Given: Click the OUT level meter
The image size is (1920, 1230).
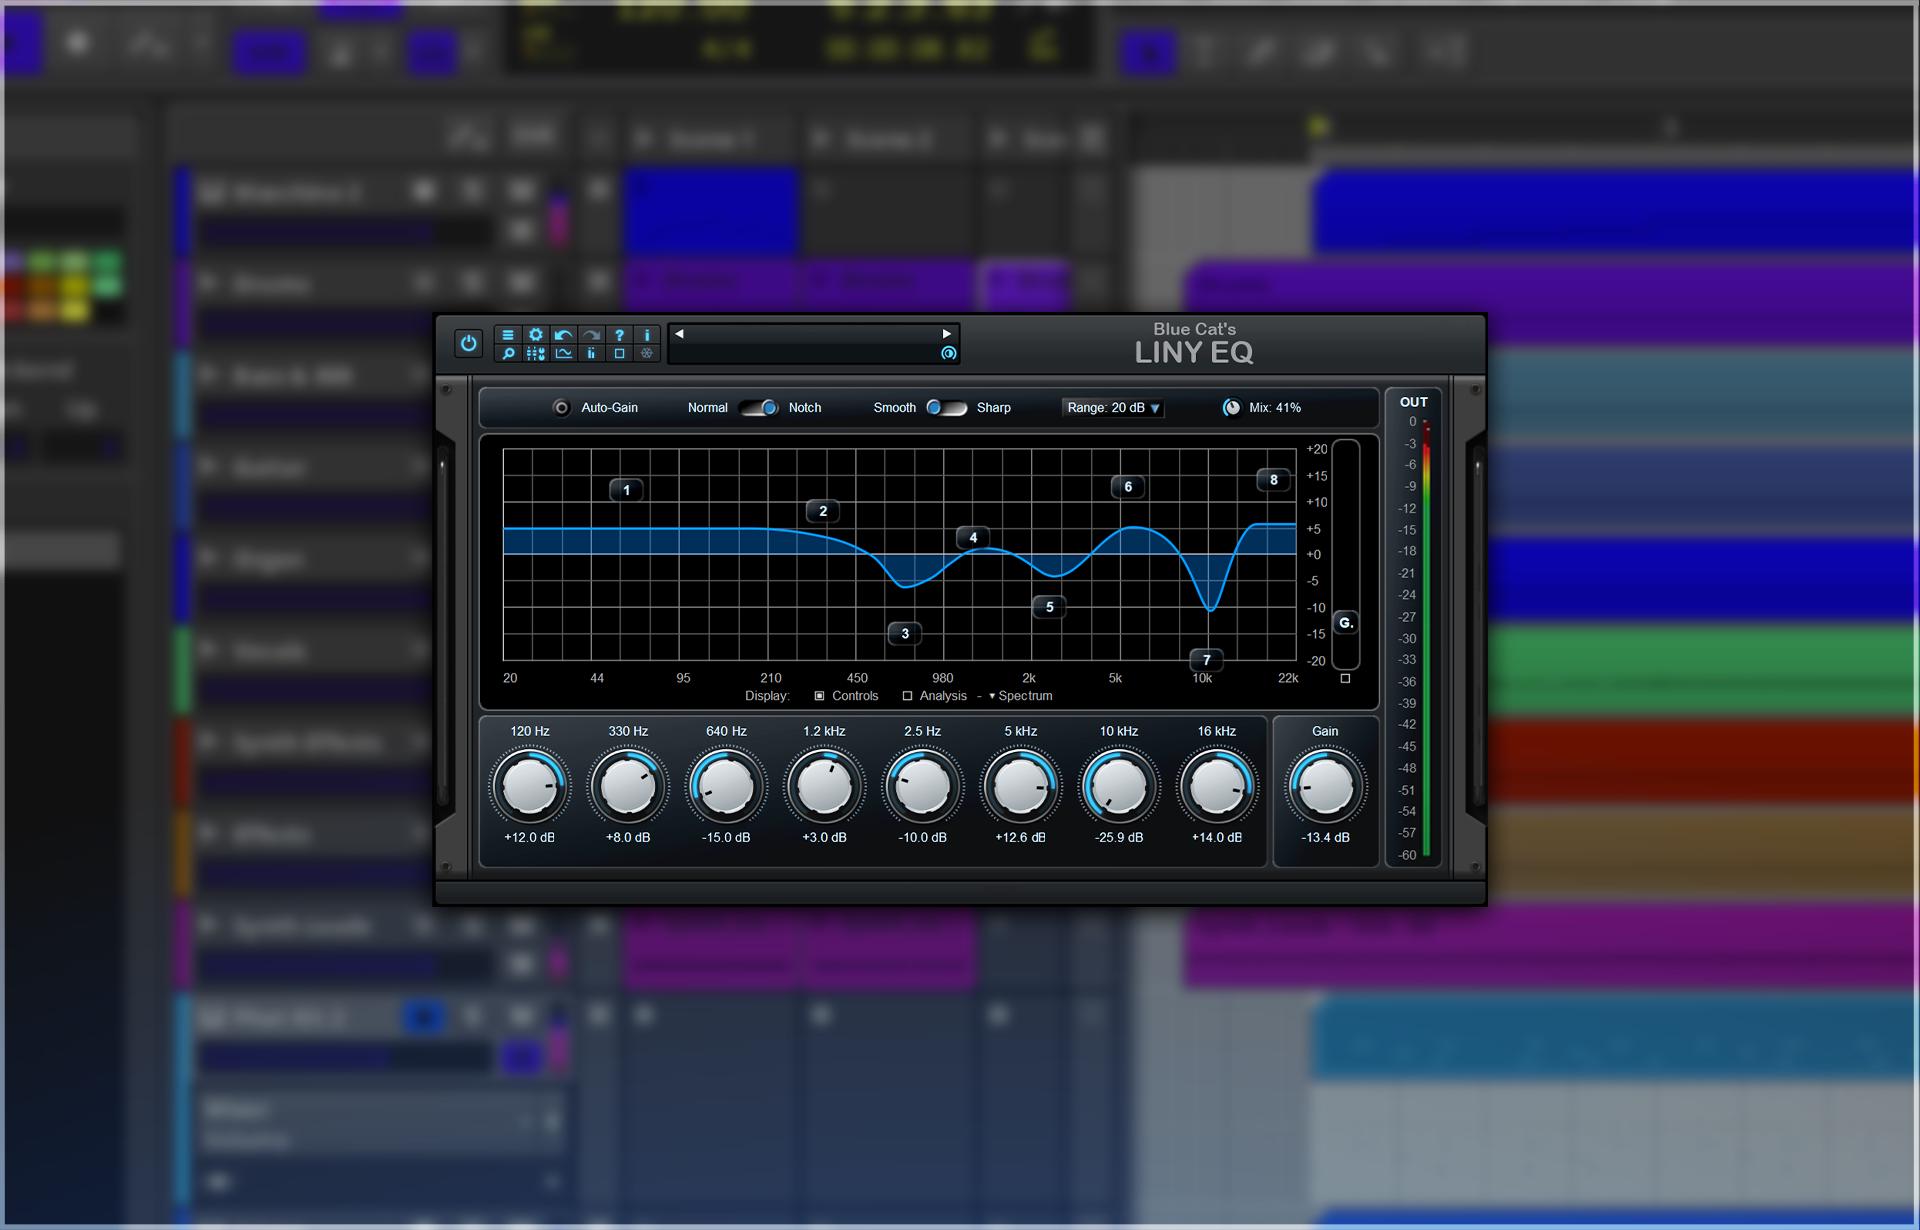Looking at the screenshot, I should [x=1427, y=638].
